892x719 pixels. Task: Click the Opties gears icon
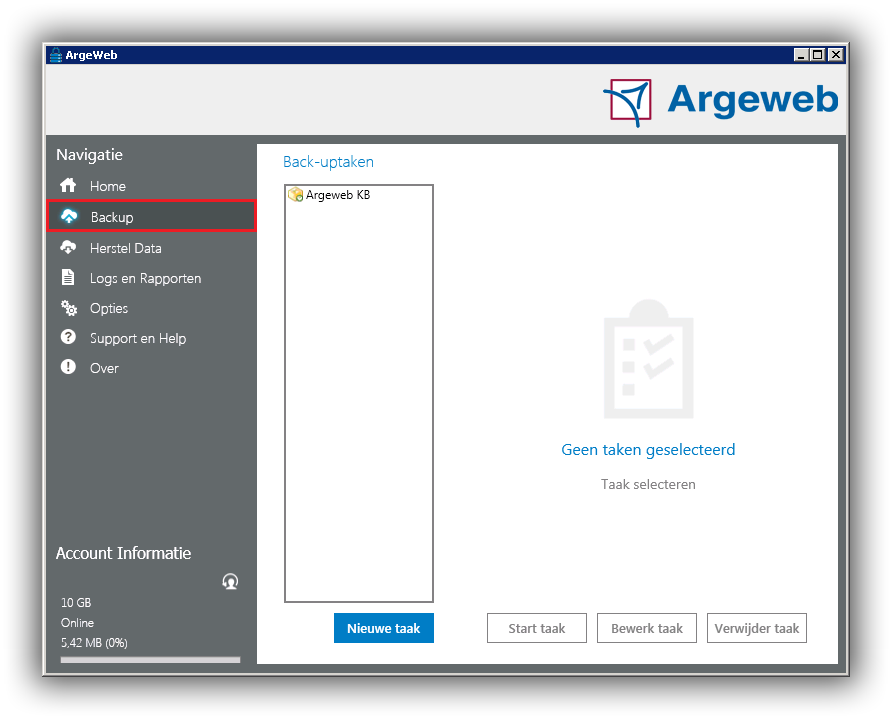(x=69, y=308)
